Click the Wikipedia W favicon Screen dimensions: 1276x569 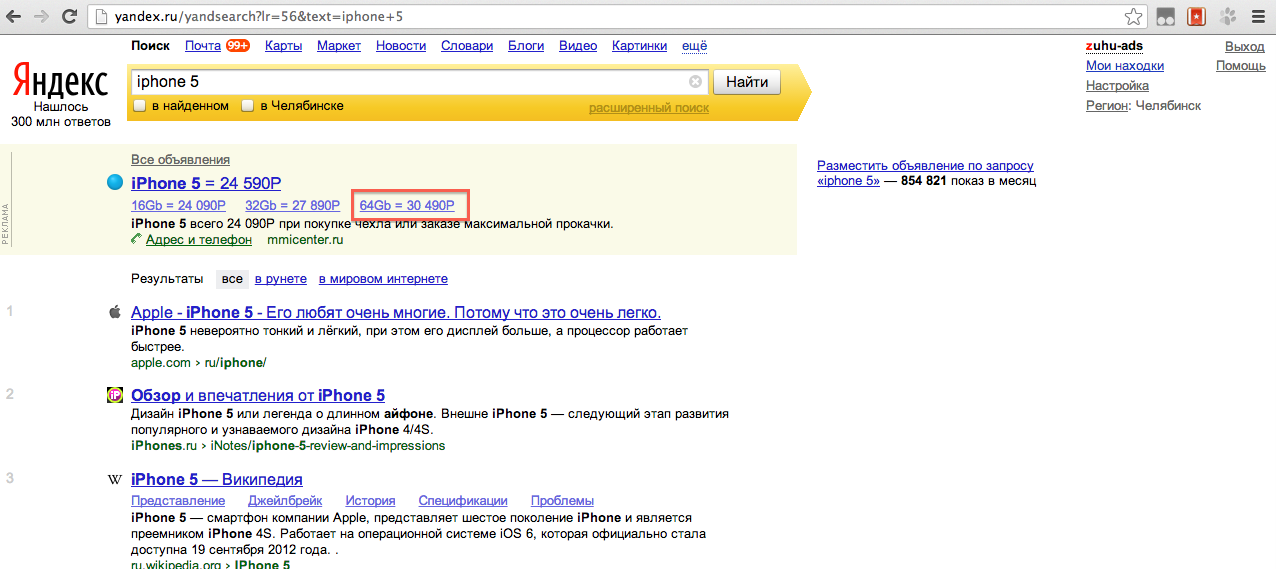(x=114, y=479)
